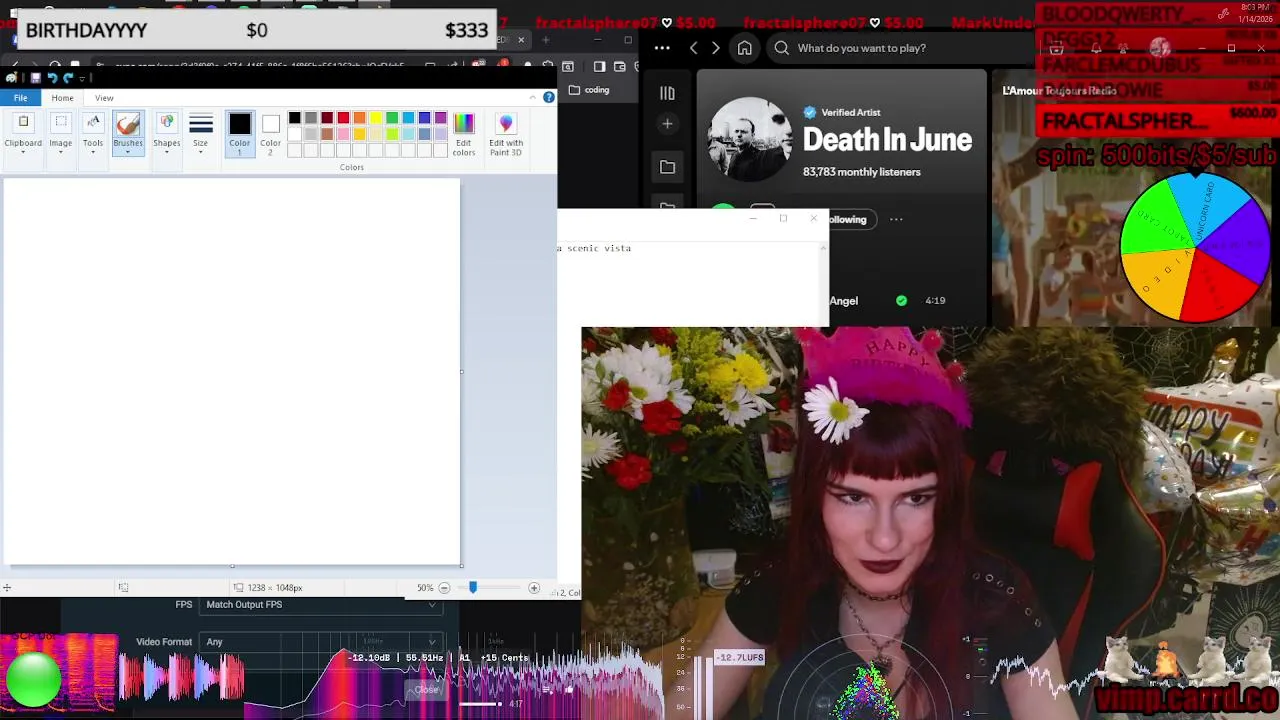The width and height of the screenshot is (1280, 720).
Task: Click the Redo arrow in Paint
Action: pos(68,78)
